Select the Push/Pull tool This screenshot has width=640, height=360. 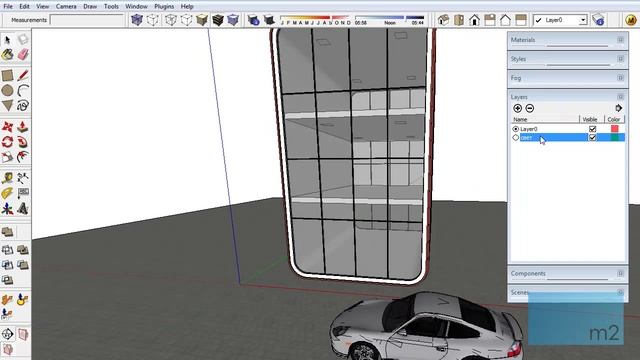pos(23,127)
